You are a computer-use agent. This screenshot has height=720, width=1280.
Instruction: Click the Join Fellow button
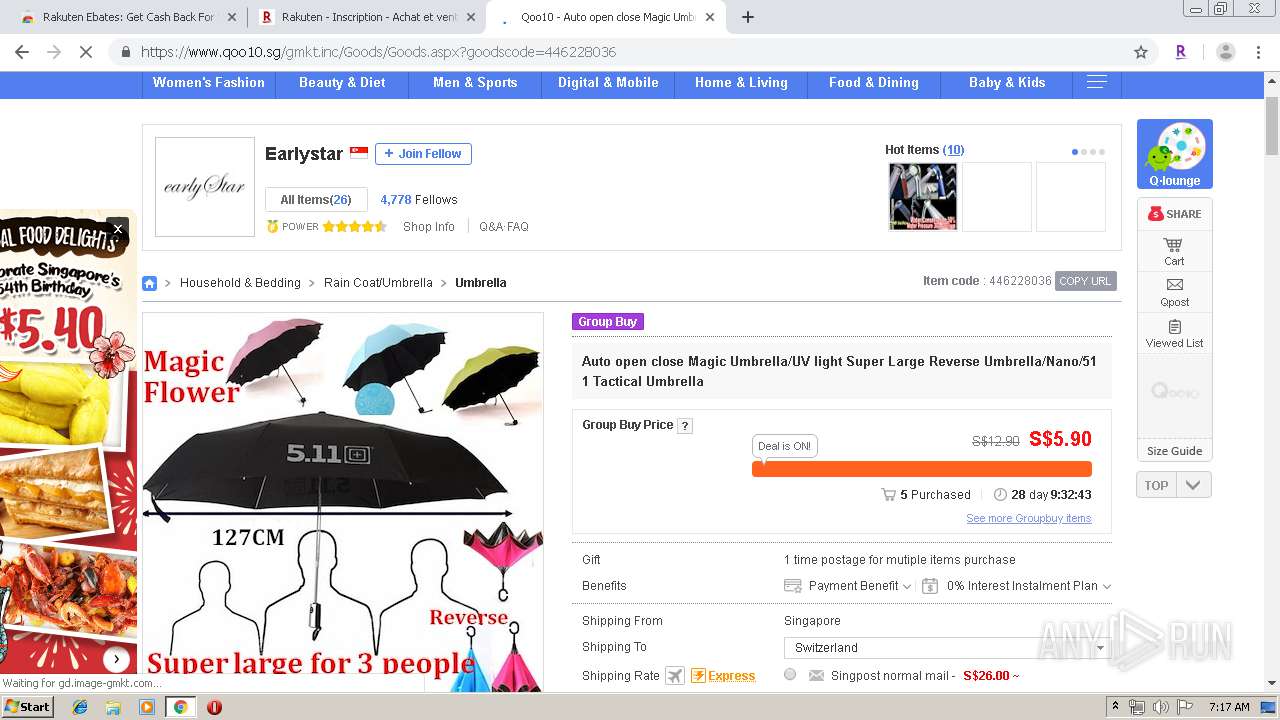(423, 154)
